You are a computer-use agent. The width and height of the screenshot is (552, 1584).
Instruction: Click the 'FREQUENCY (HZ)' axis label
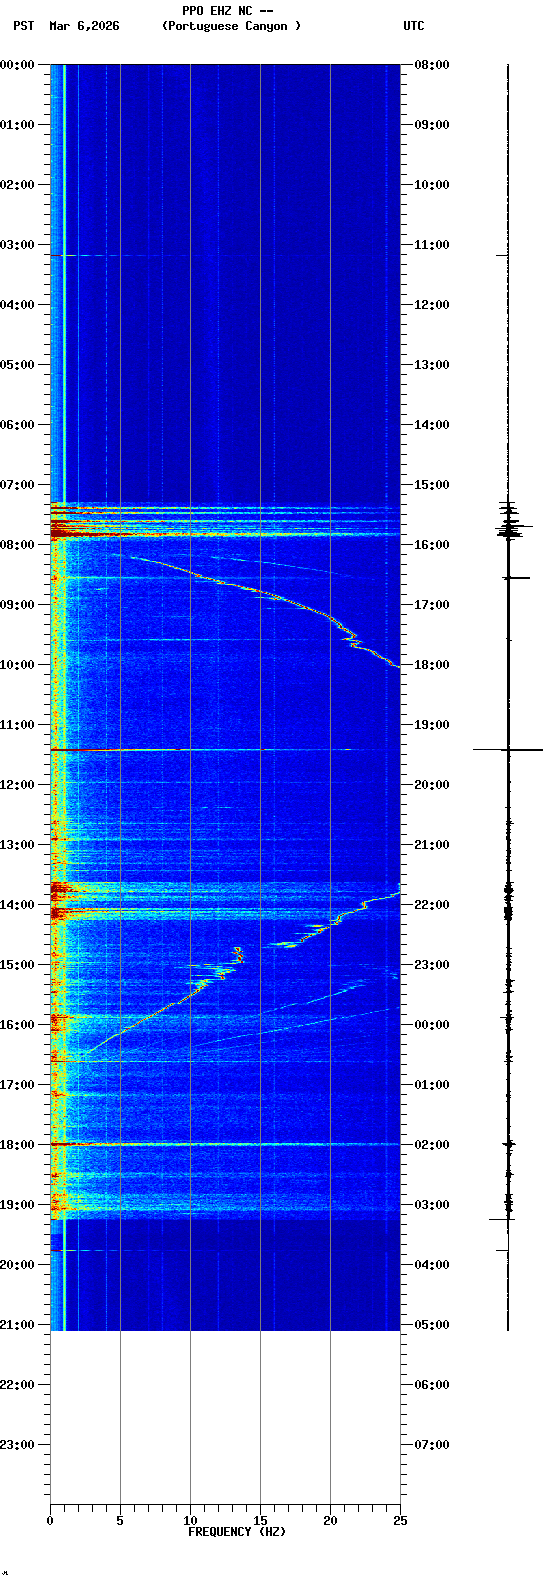[x=237, y=1532]
